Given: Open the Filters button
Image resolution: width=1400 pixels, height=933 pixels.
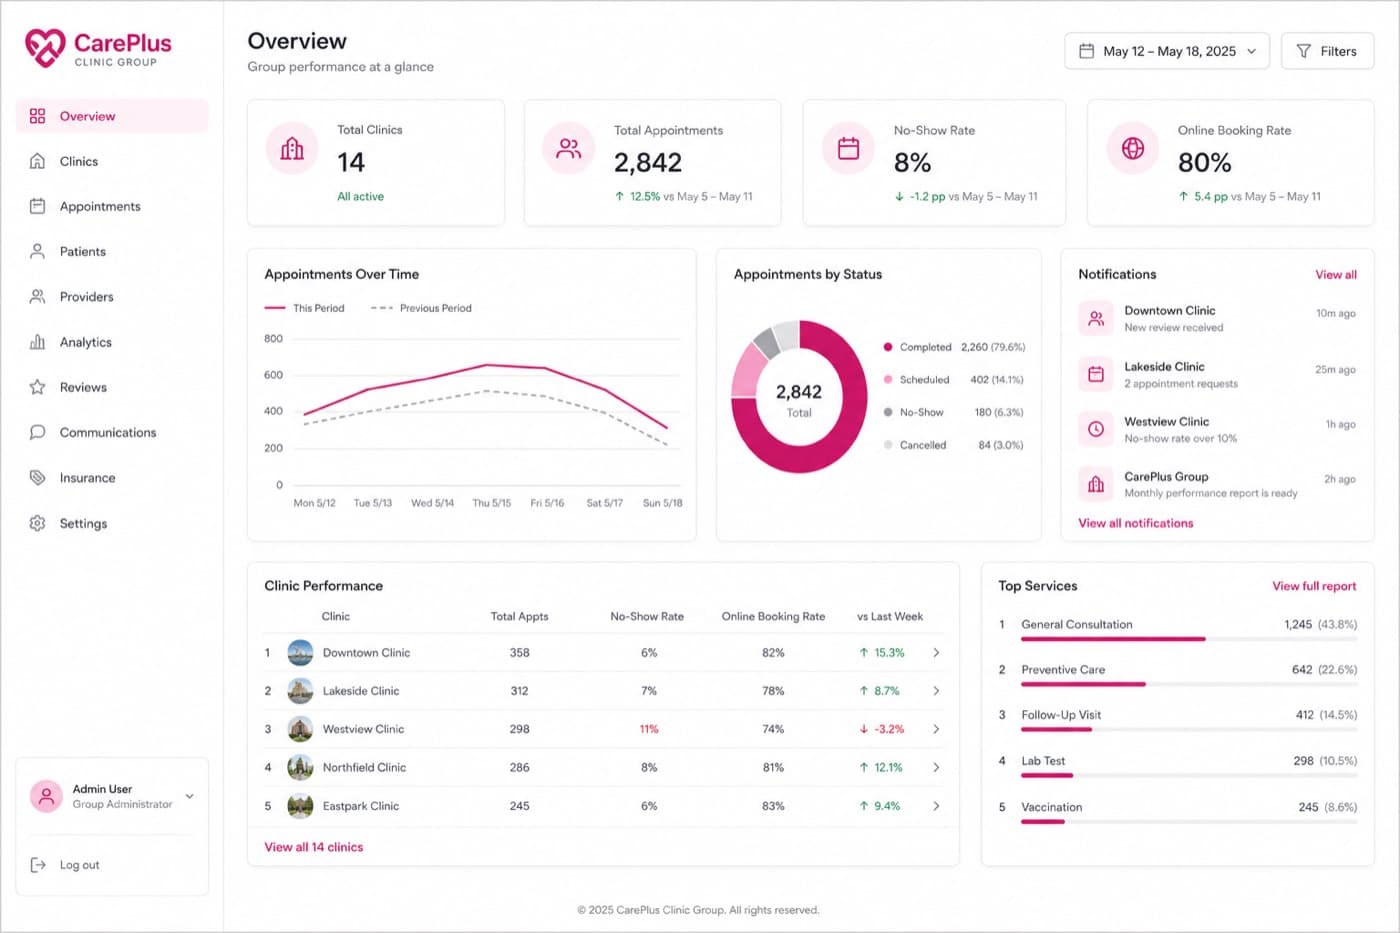Looking at the screenshot, I should pos(1327,51).
